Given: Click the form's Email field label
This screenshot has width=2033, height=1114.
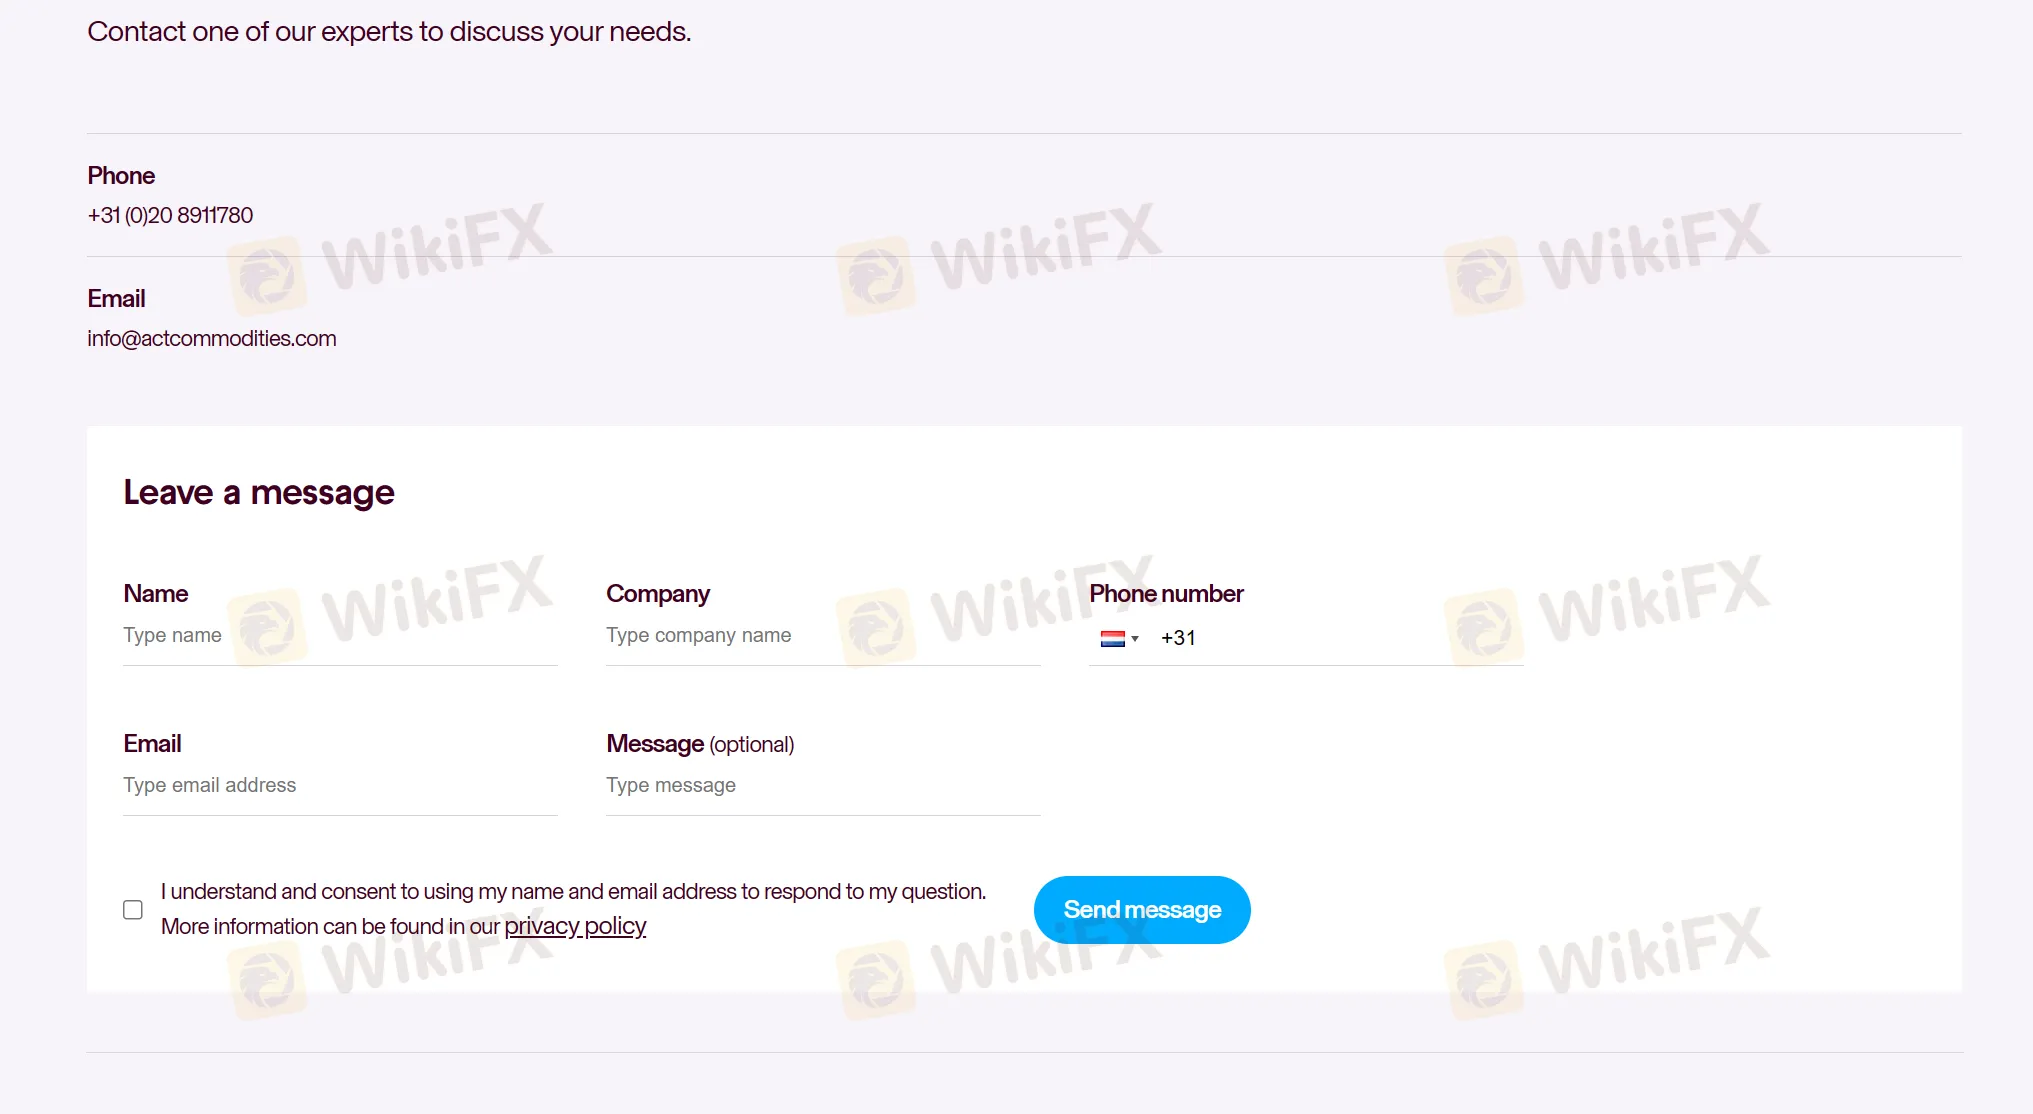Looking at the screenshot, I should tap(152, 744).
